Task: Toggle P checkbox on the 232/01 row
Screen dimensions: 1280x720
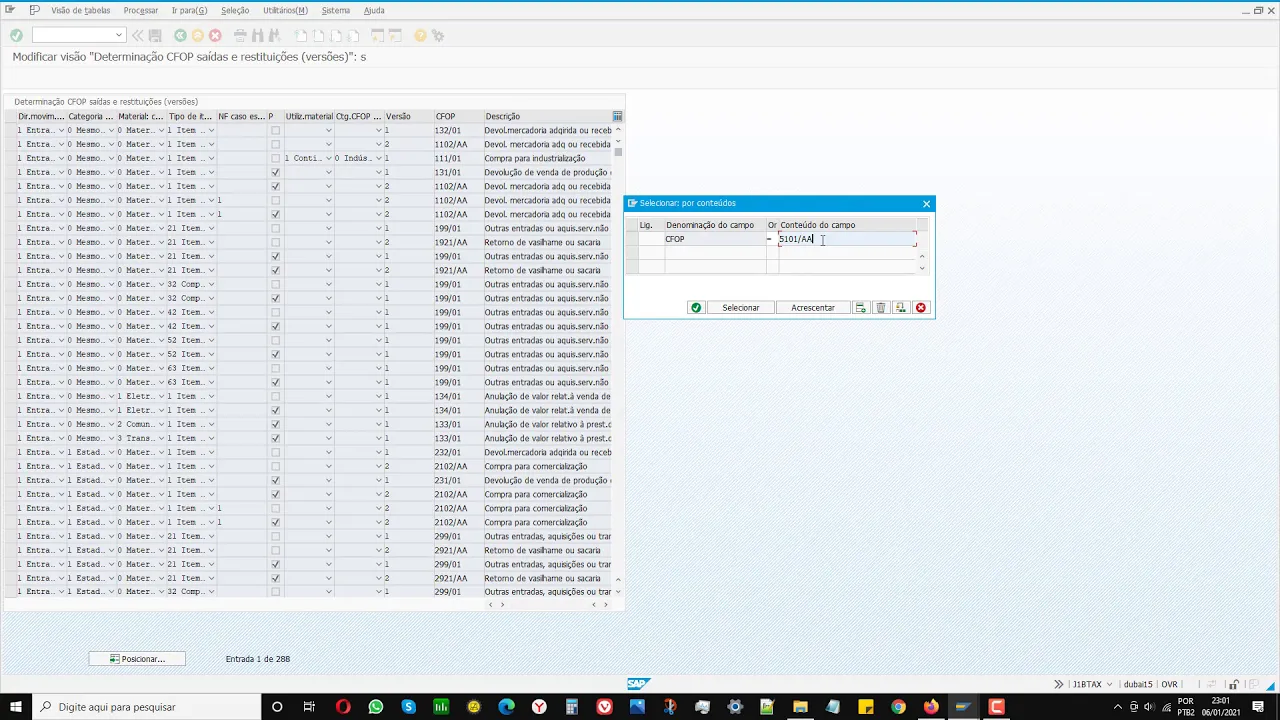Action: (x=275, y=452)
